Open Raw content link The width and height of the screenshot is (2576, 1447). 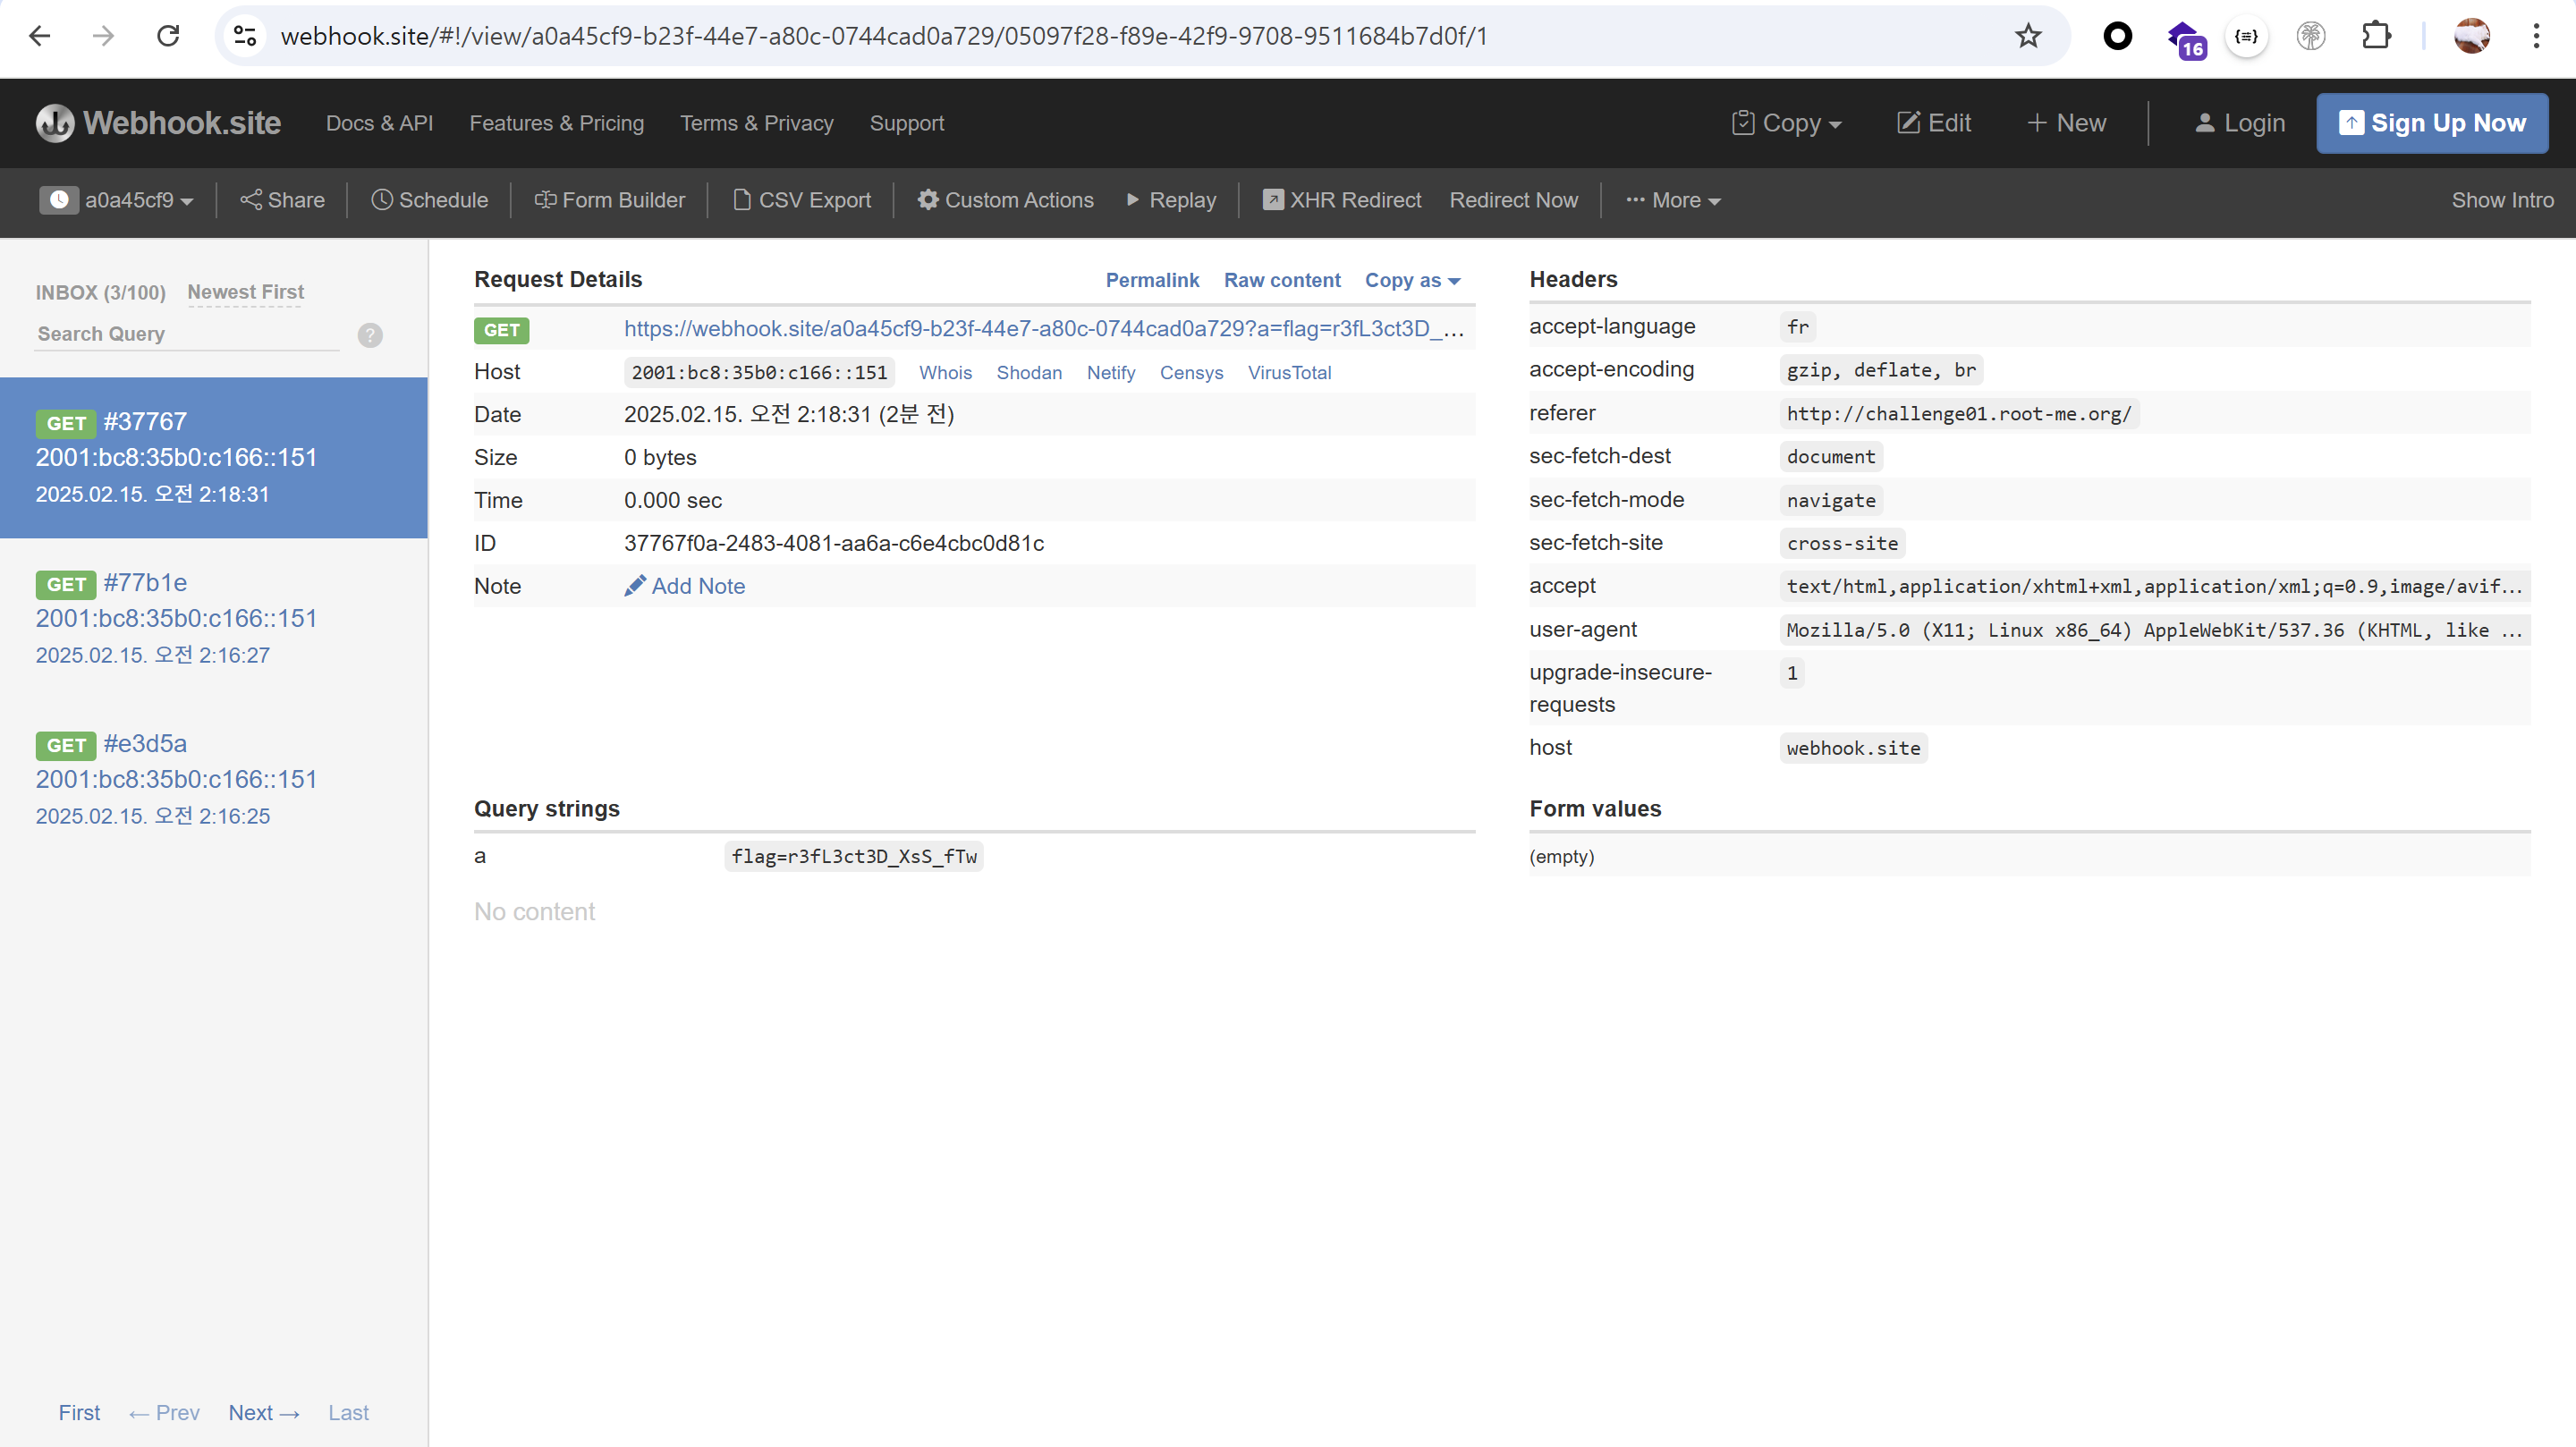[x=1282, y=281]
